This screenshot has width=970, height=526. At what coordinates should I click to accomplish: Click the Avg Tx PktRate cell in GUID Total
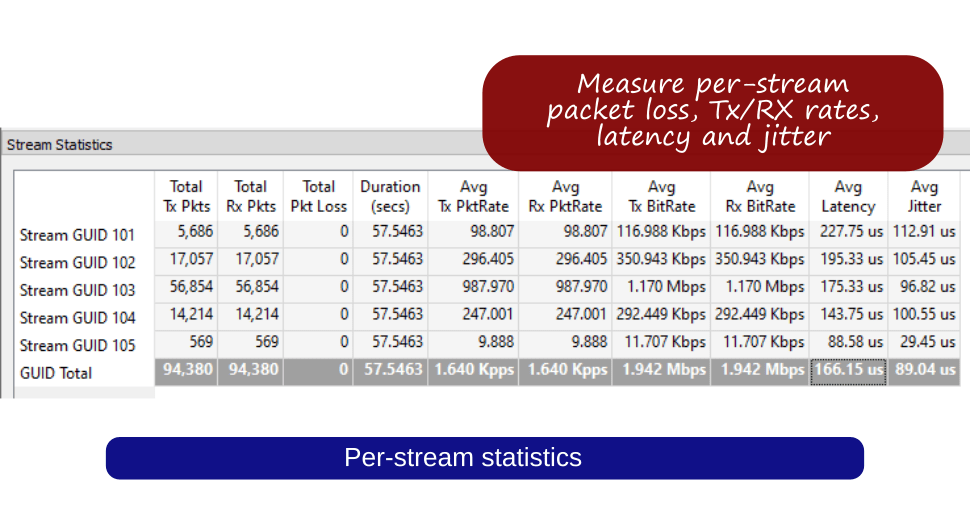pyautogui.click(x=473, y=372)
